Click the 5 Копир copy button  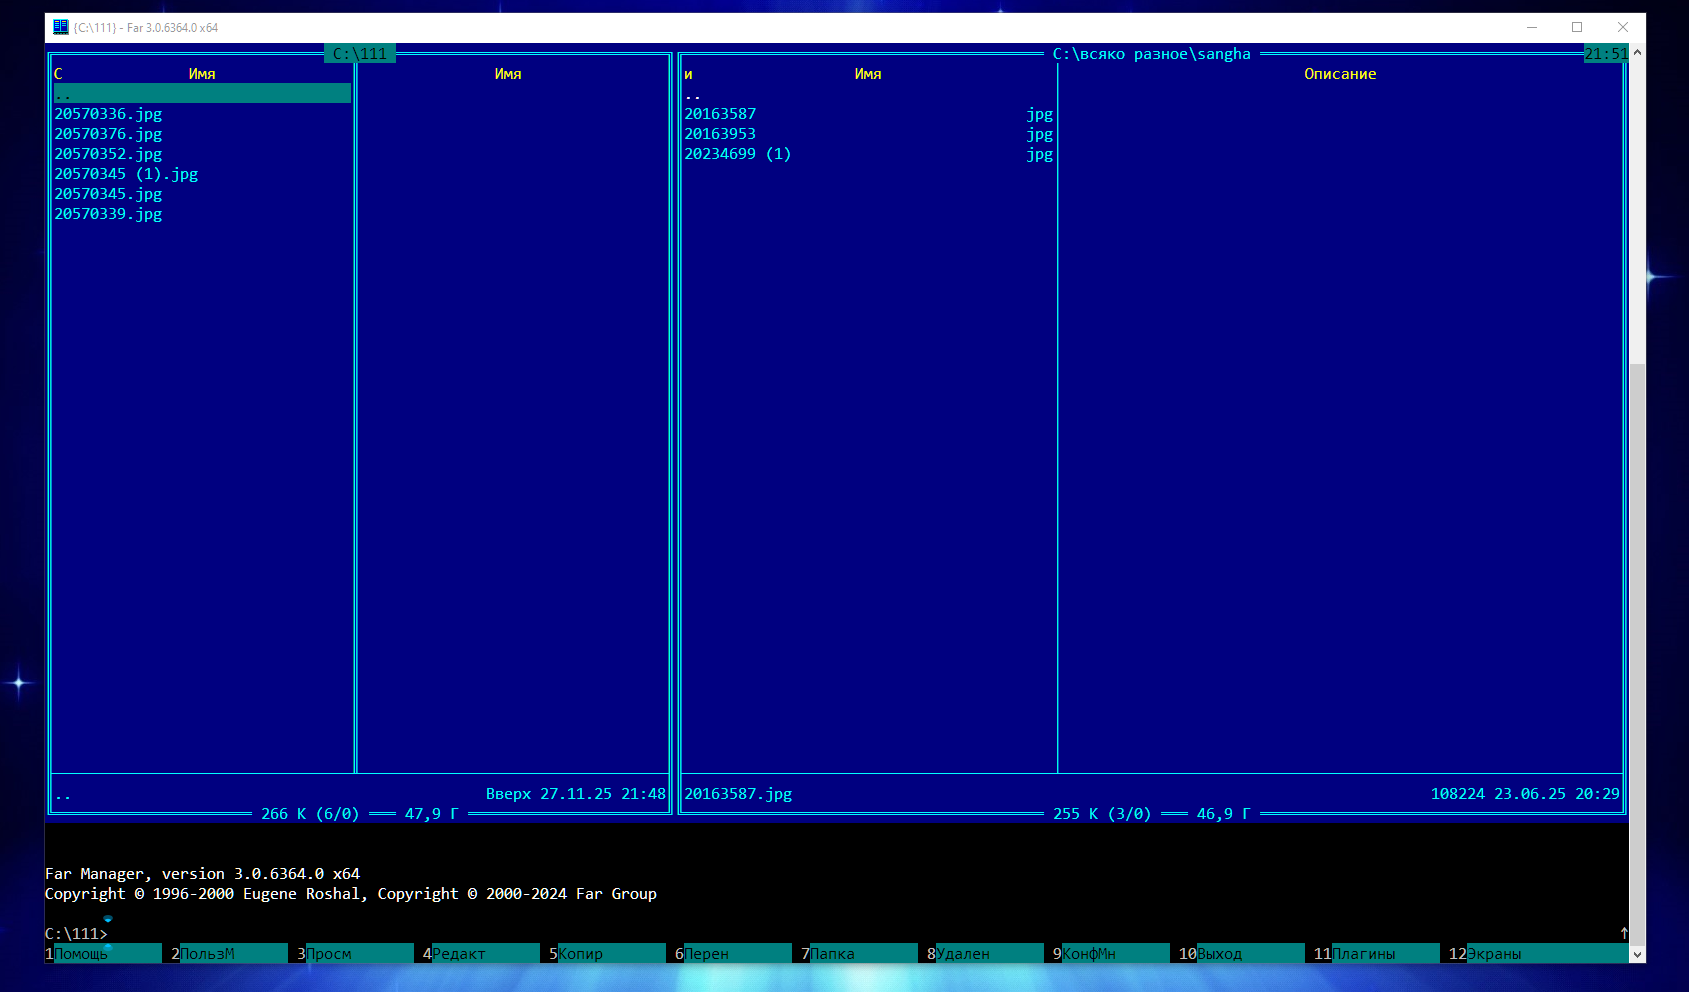tap(607, 954)
